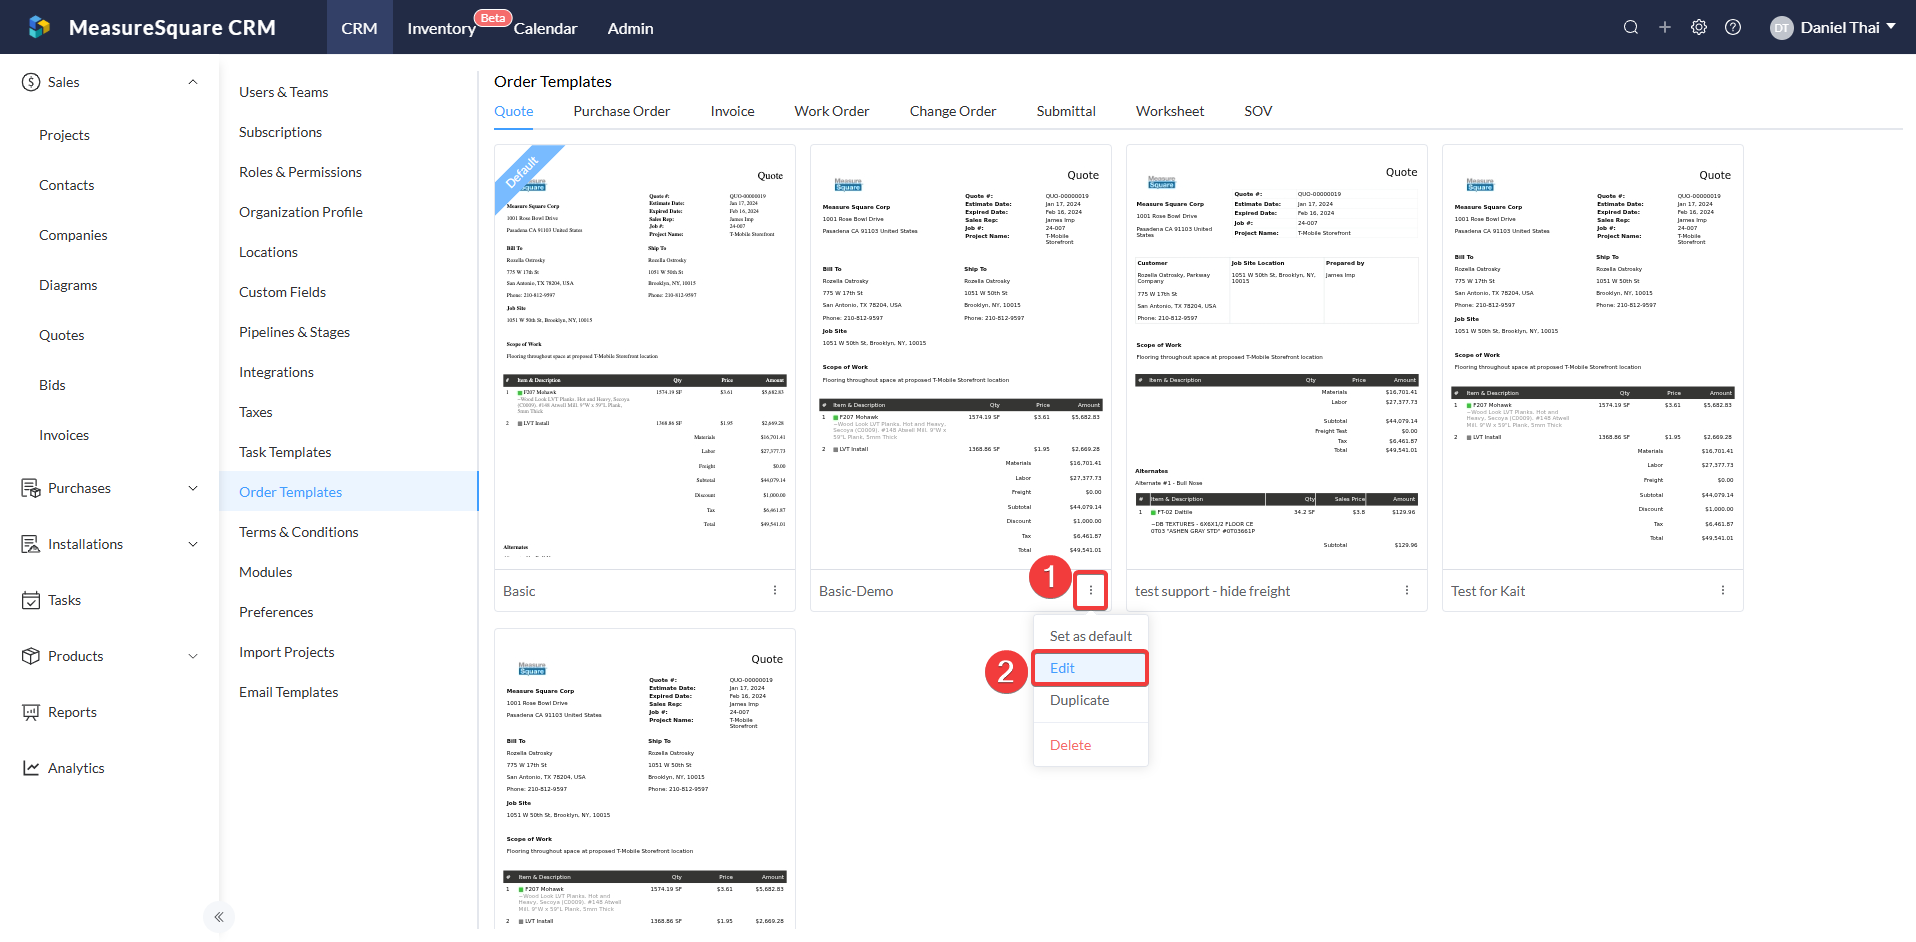The width and height of the screenshot is (1916, 942).
Task: Select the Quote tab
Action: (514, 111)
